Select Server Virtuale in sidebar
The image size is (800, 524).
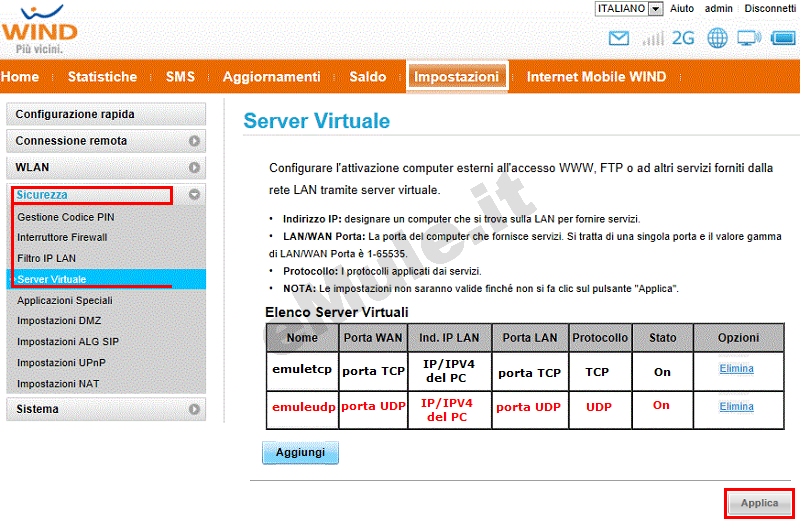(106, 279)
